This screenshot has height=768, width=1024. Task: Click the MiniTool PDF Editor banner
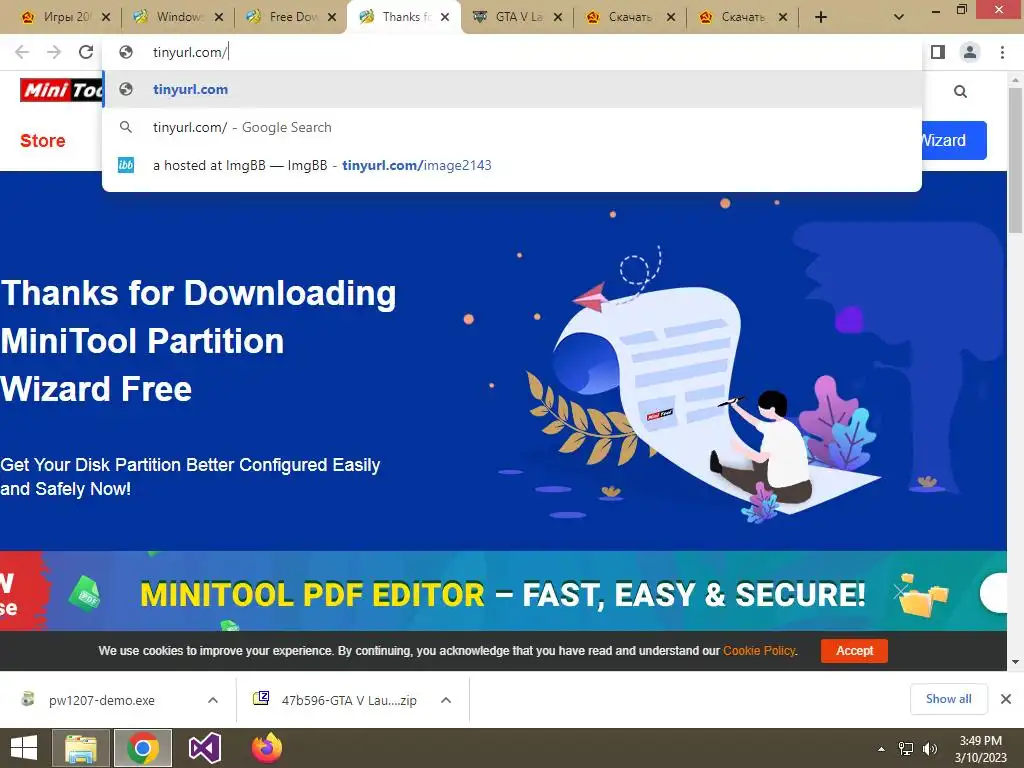pyautogui.click(x=503, y=591)
